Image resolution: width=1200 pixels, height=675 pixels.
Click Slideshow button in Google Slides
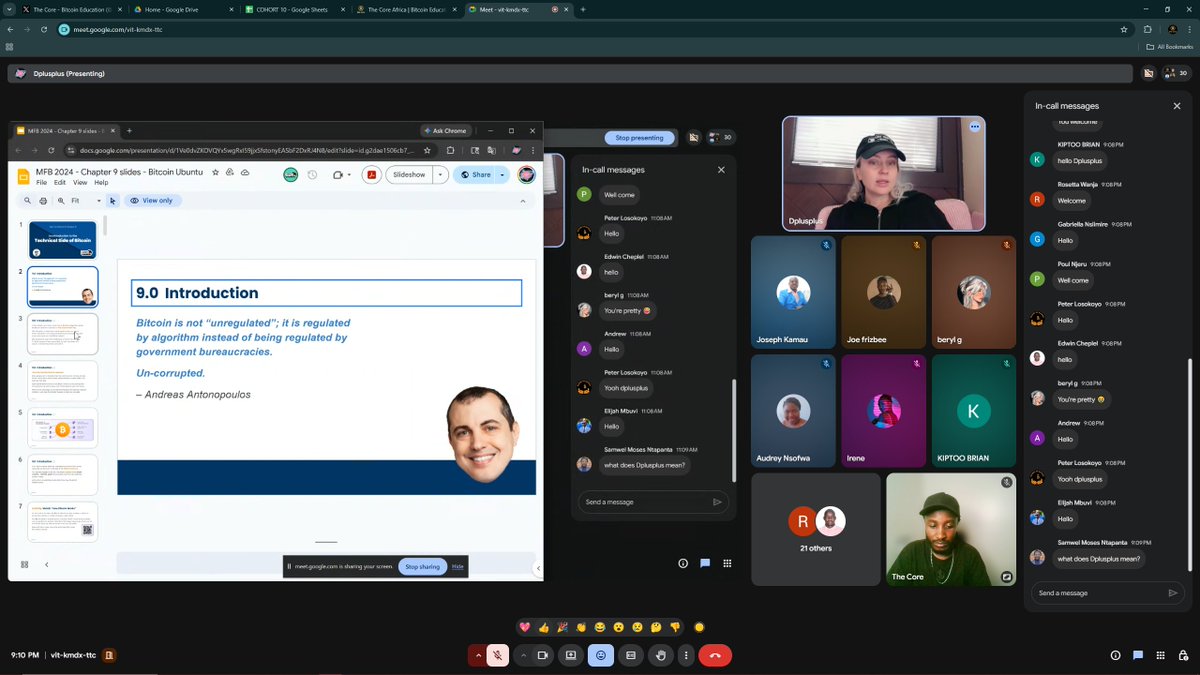[x=410, y=174]
